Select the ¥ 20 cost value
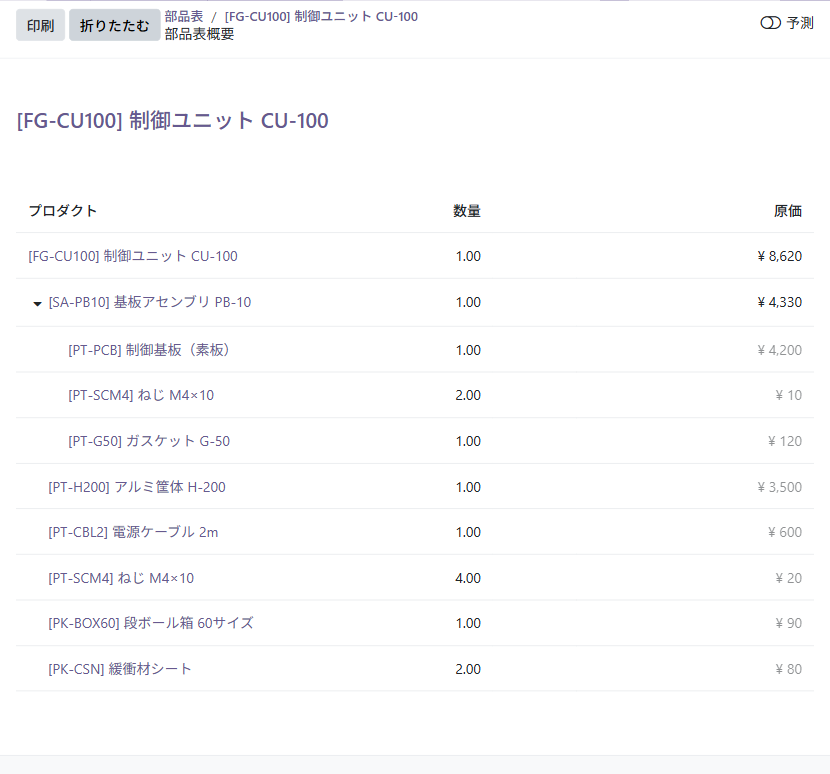830x774 pixels. pyautogui.click(x=789, y=578)
